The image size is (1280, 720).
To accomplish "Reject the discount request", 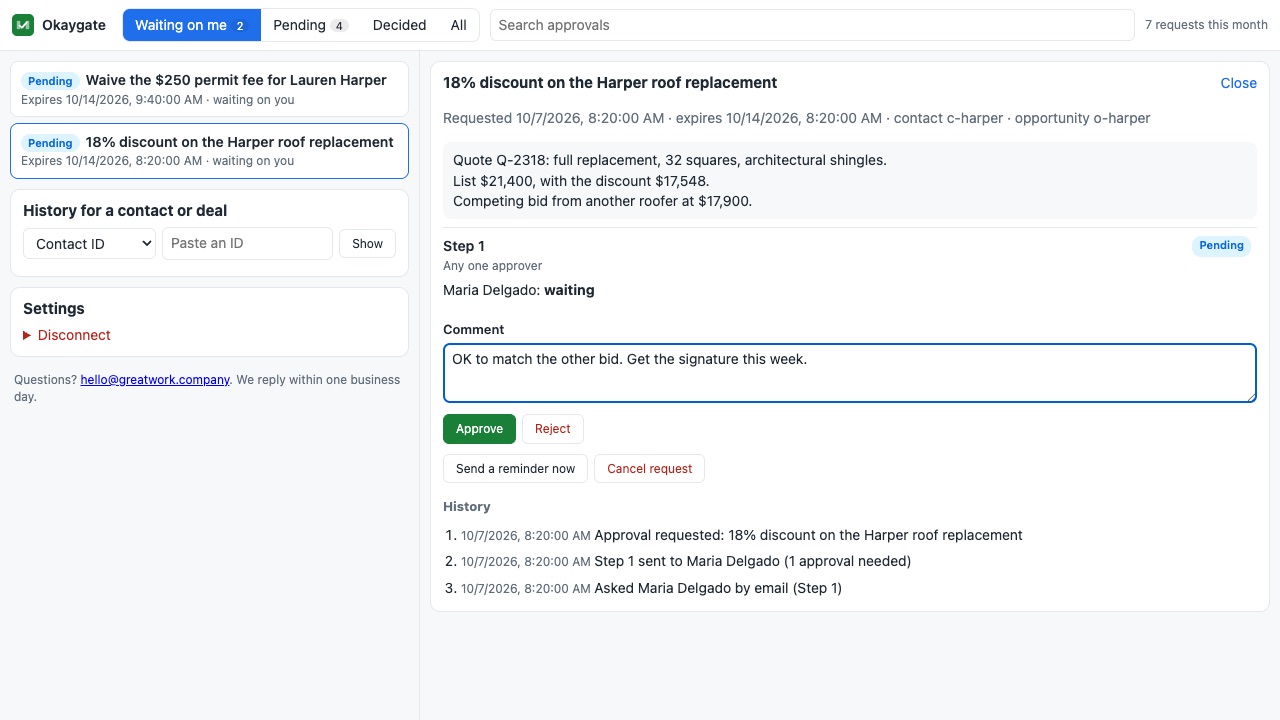I will point(552,429).
